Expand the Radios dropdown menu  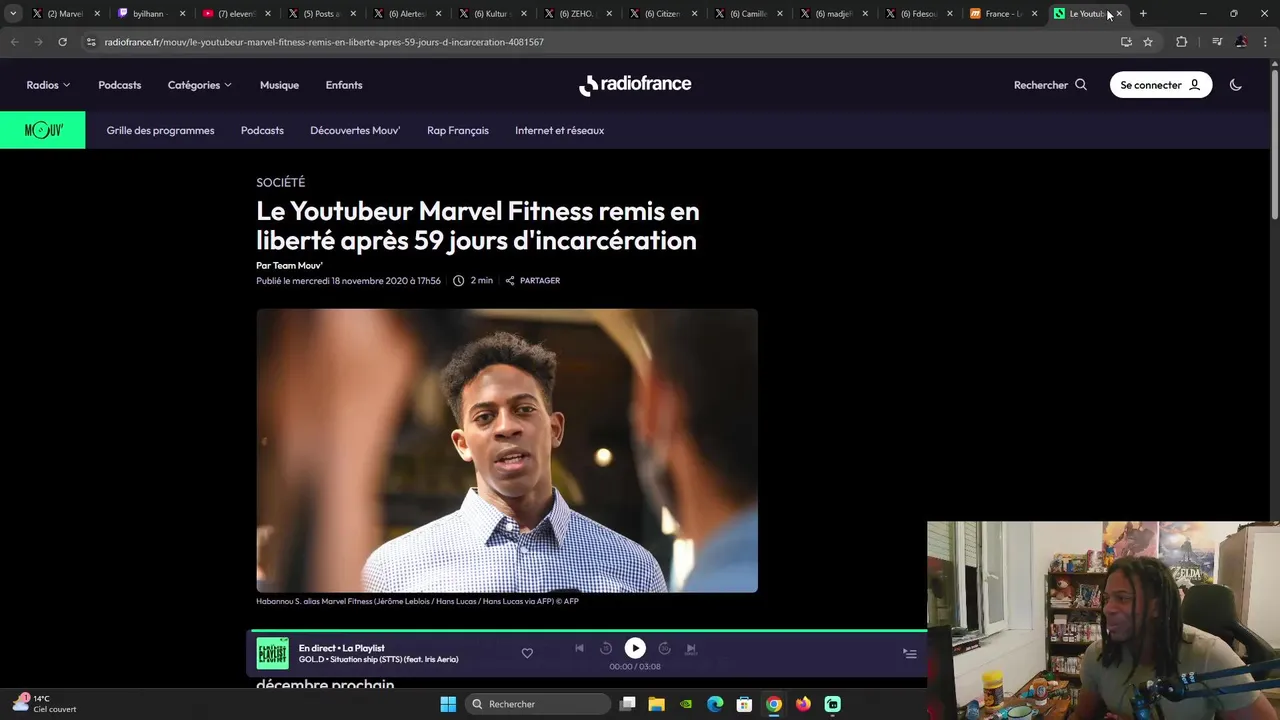click(48, 85)
